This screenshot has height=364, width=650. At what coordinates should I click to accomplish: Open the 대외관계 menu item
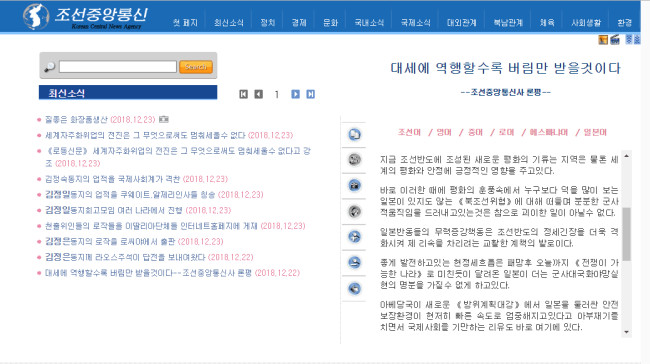461,23
